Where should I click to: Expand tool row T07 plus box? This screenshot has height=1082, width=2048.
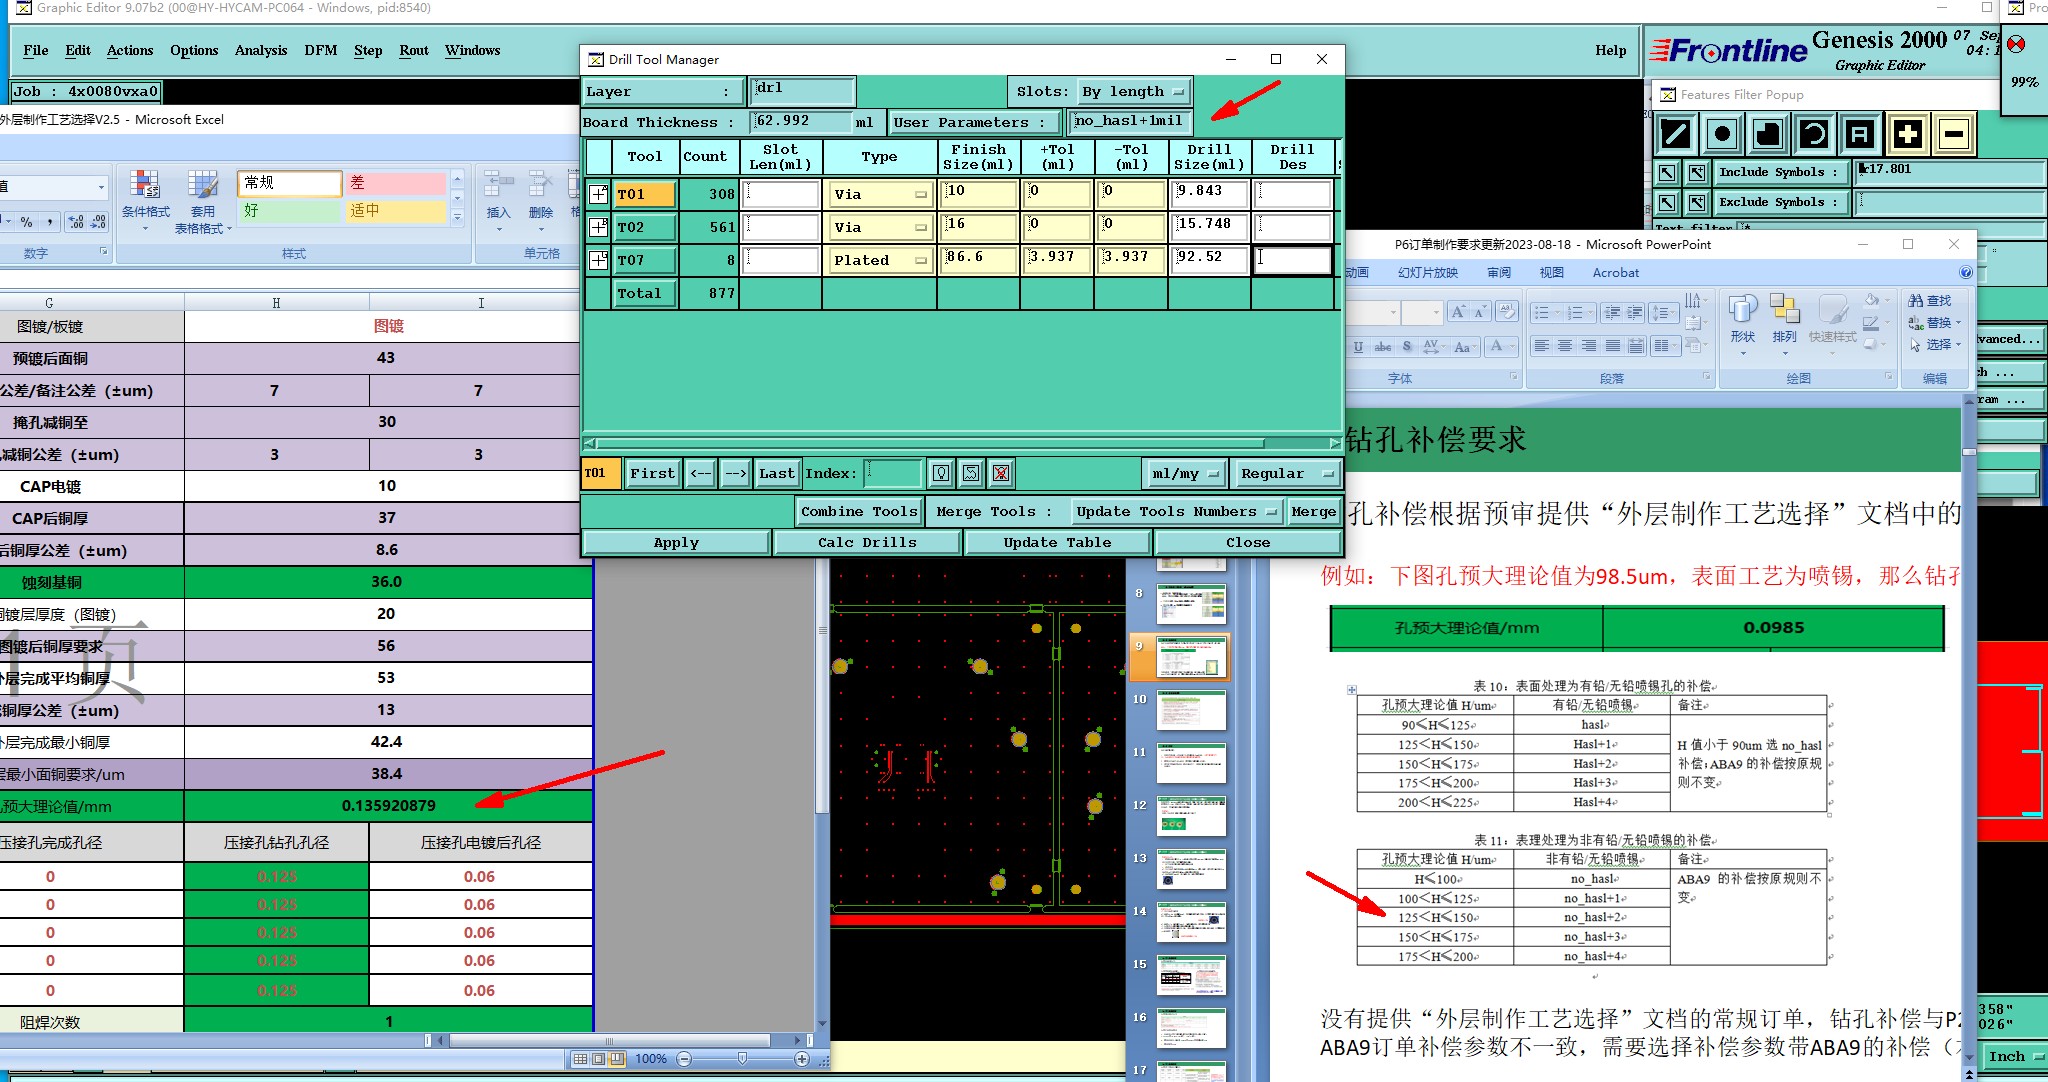[x=598, y=260]
